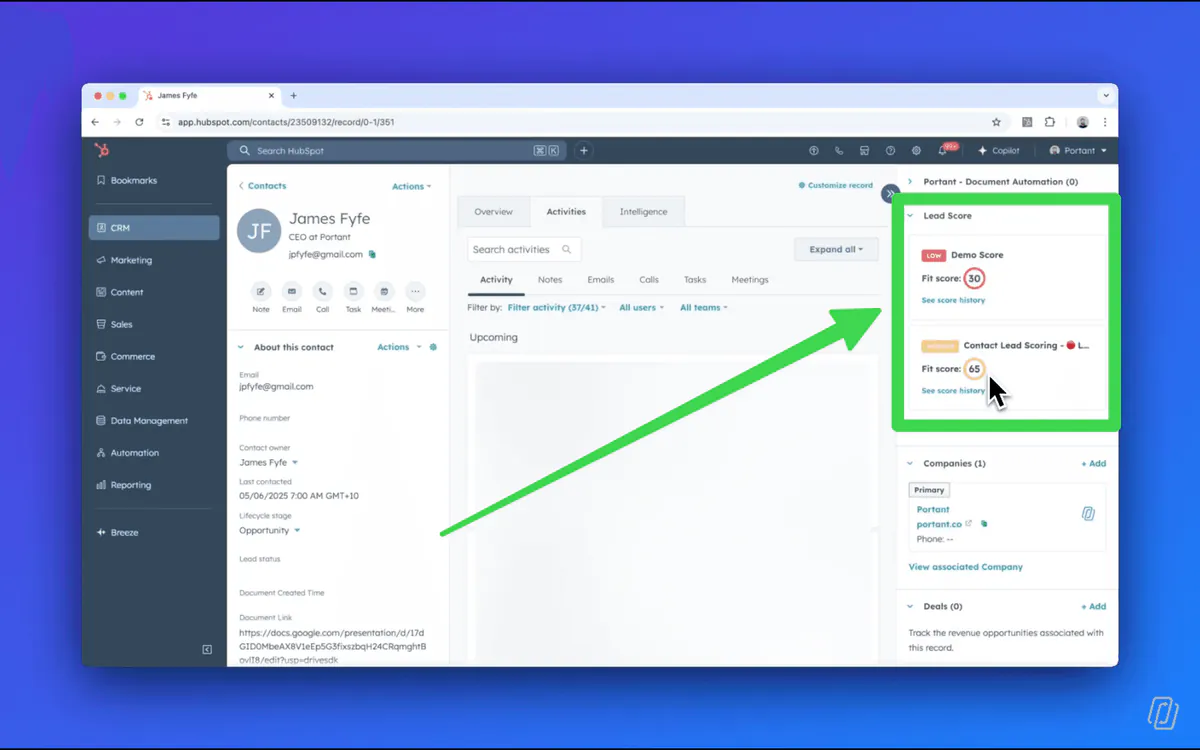Click the plus quick-create button

pos(584,151)
